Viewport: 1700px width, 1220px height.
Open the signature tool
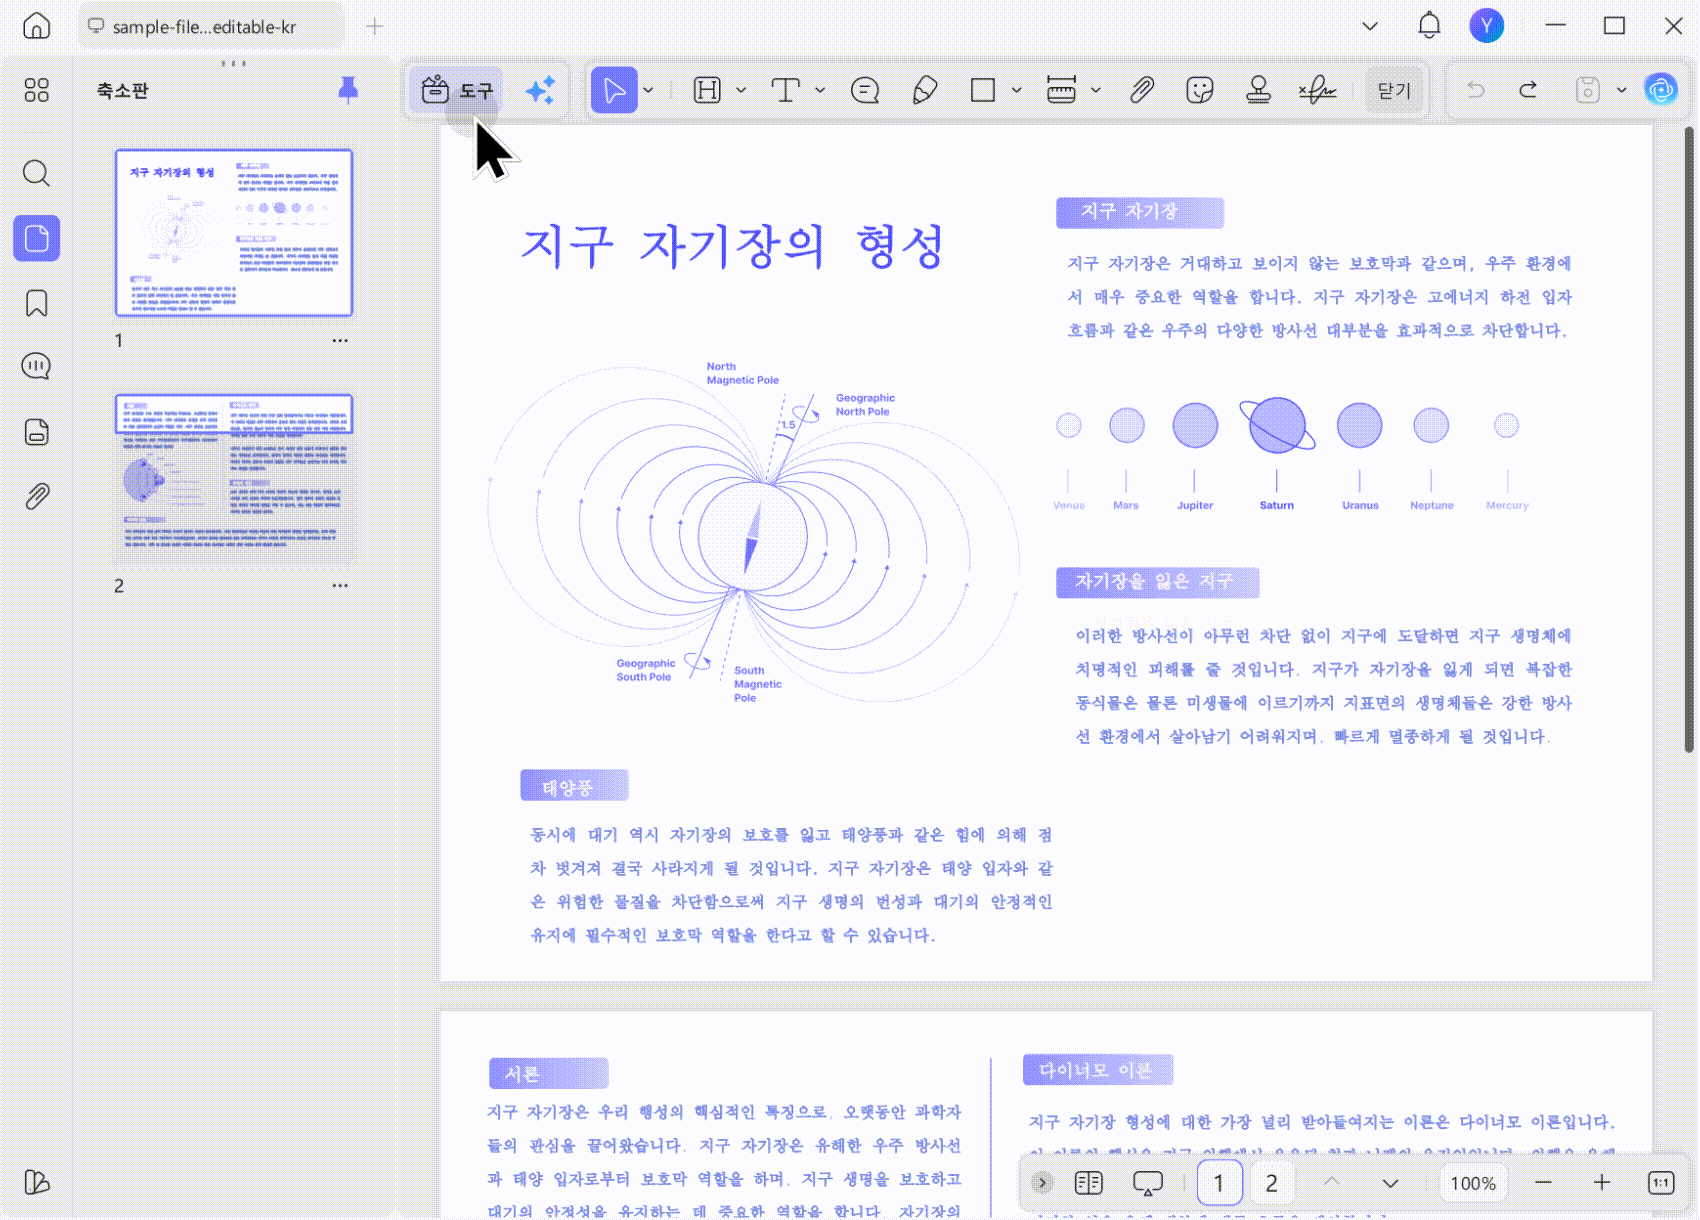(1318, 91)
